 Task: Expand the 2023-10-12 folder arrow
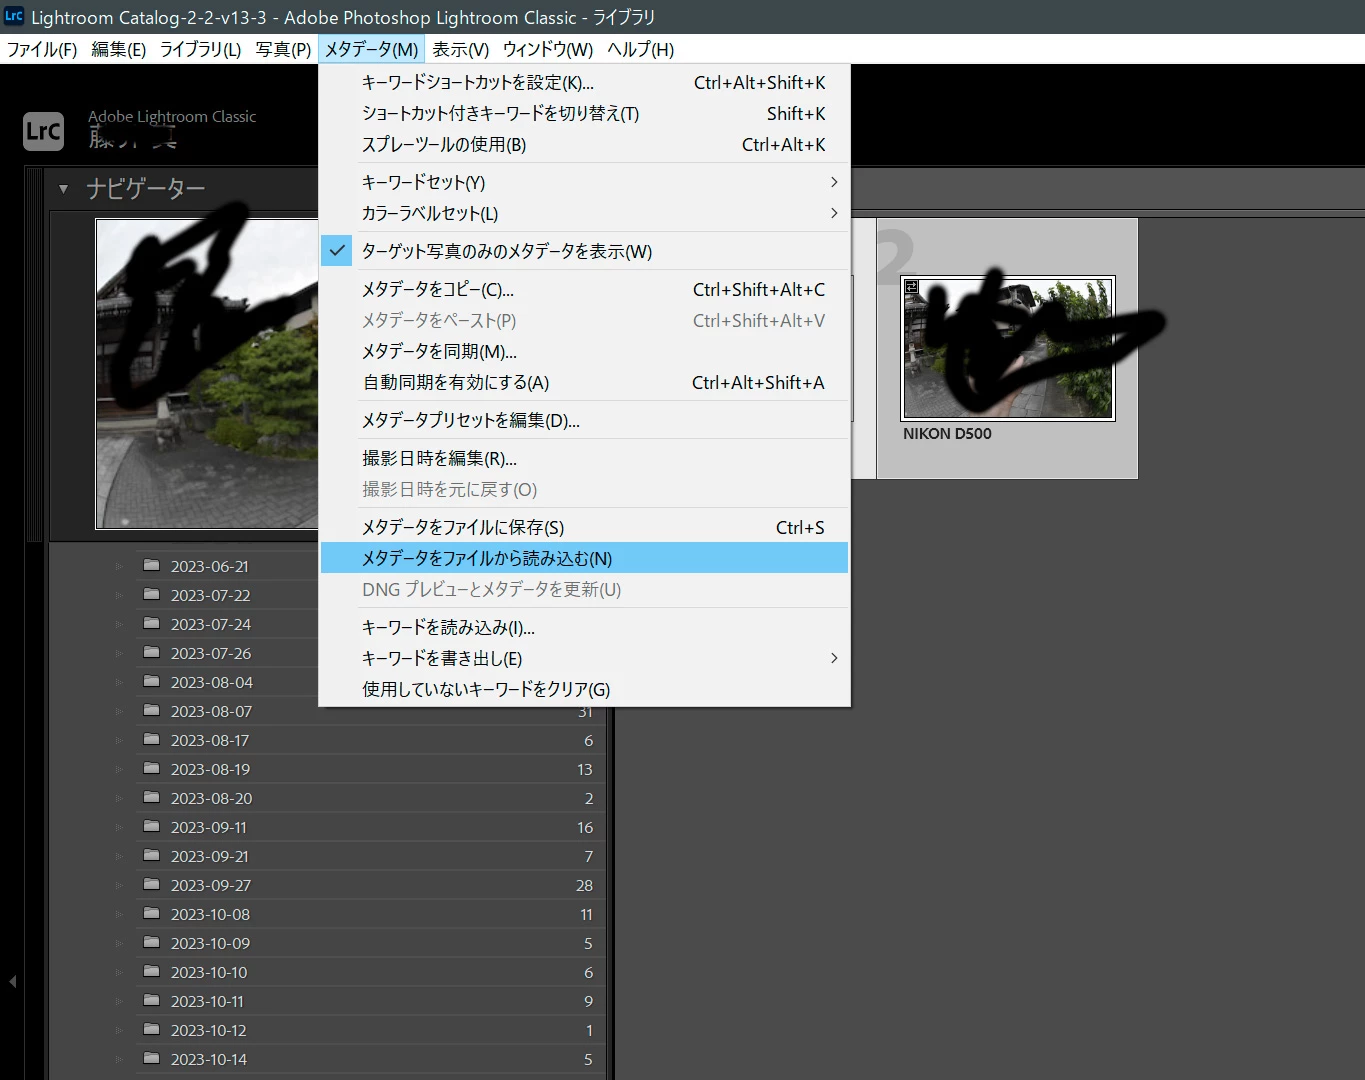(119, 1030)
